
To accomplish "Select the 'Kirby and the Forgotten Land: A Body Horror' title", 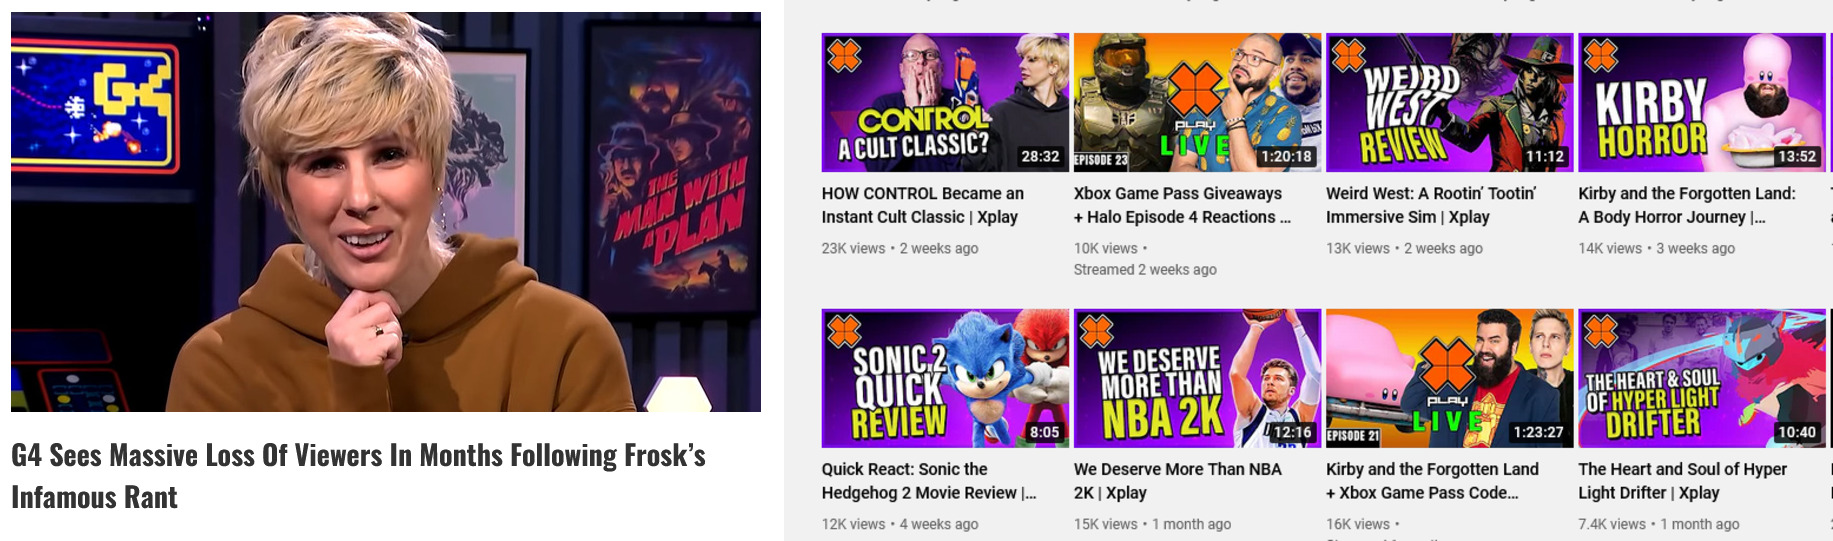I will point(1687,205).
